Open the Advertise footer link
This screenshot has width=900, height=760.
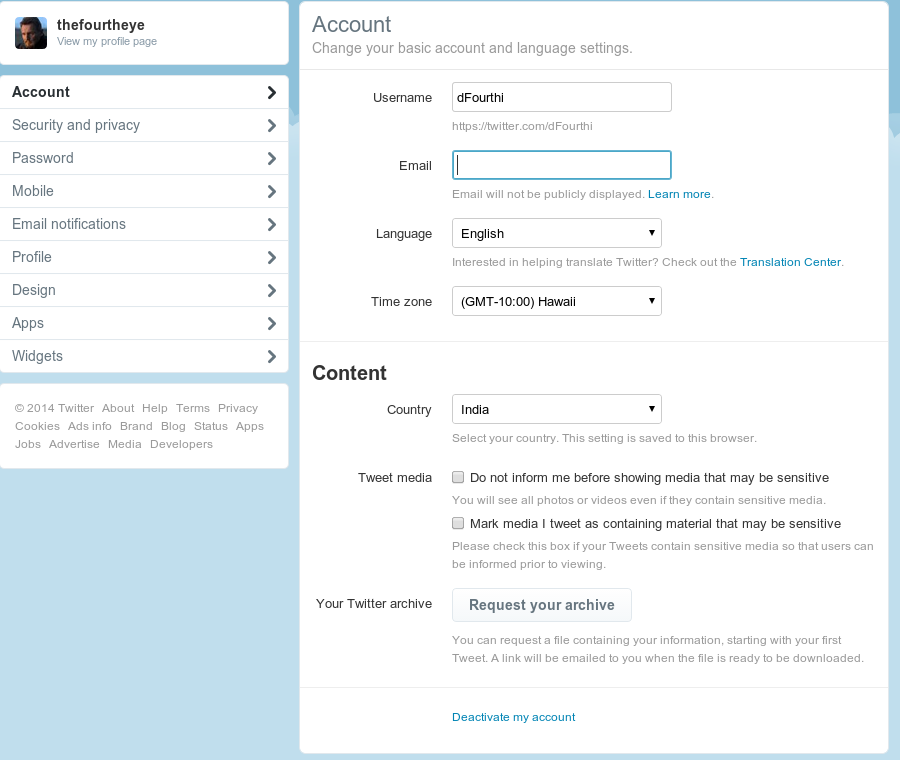(x=74, y=444)
